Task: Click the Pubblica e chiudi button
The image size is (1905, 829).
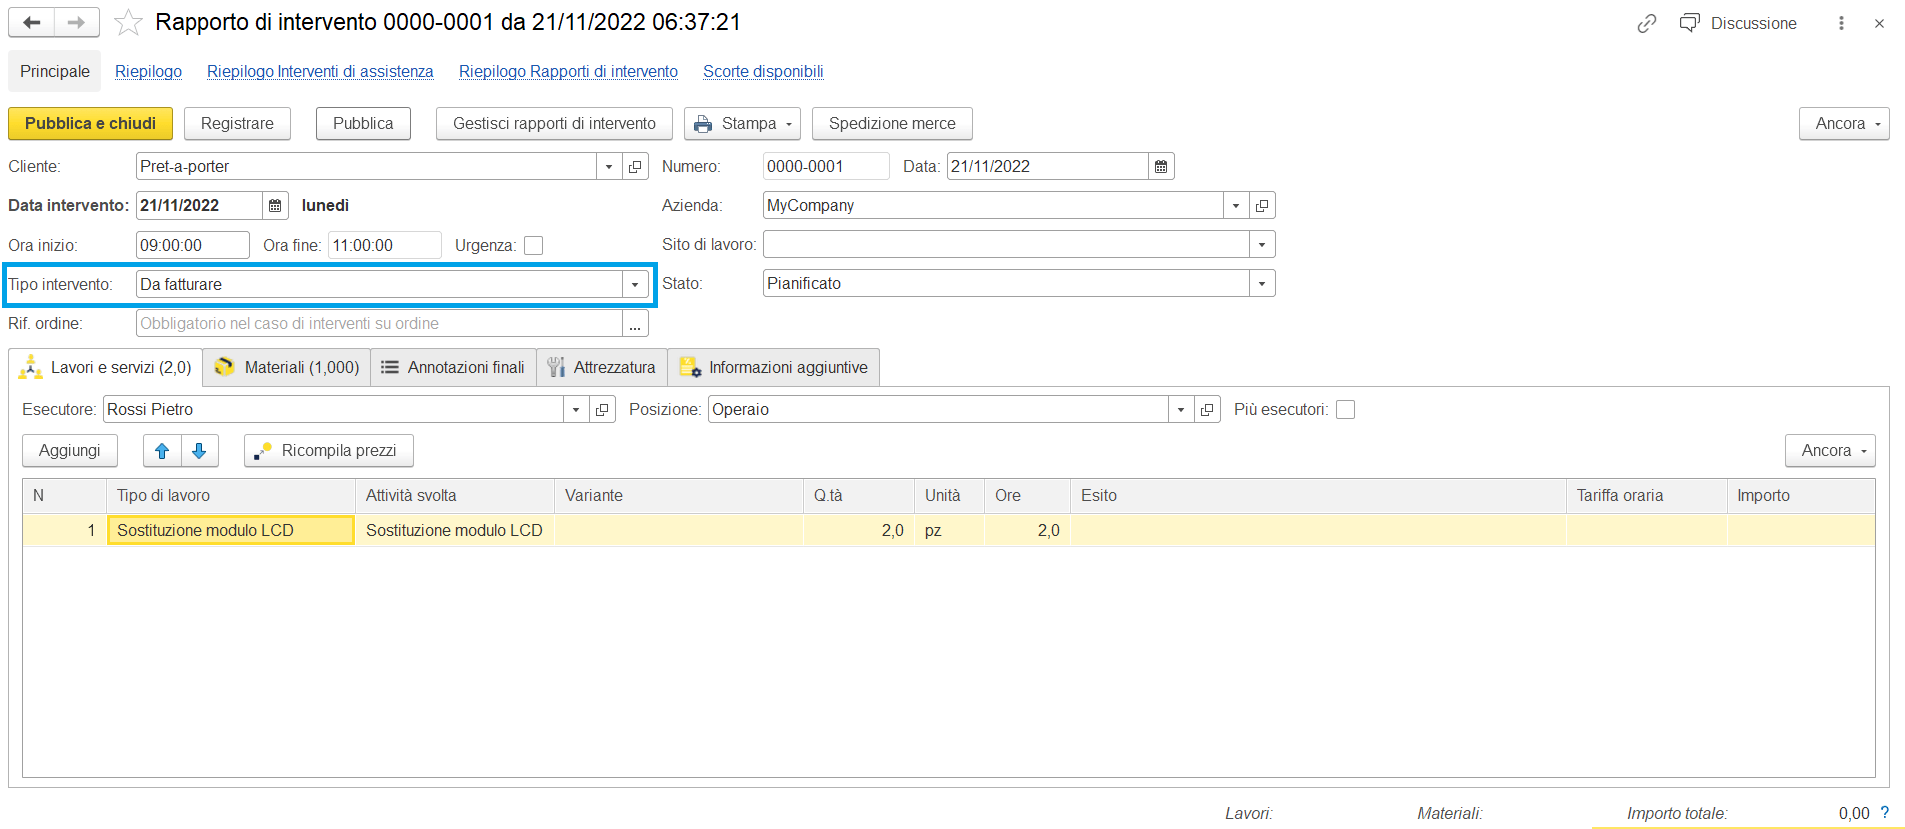Action: coord(90,123)
